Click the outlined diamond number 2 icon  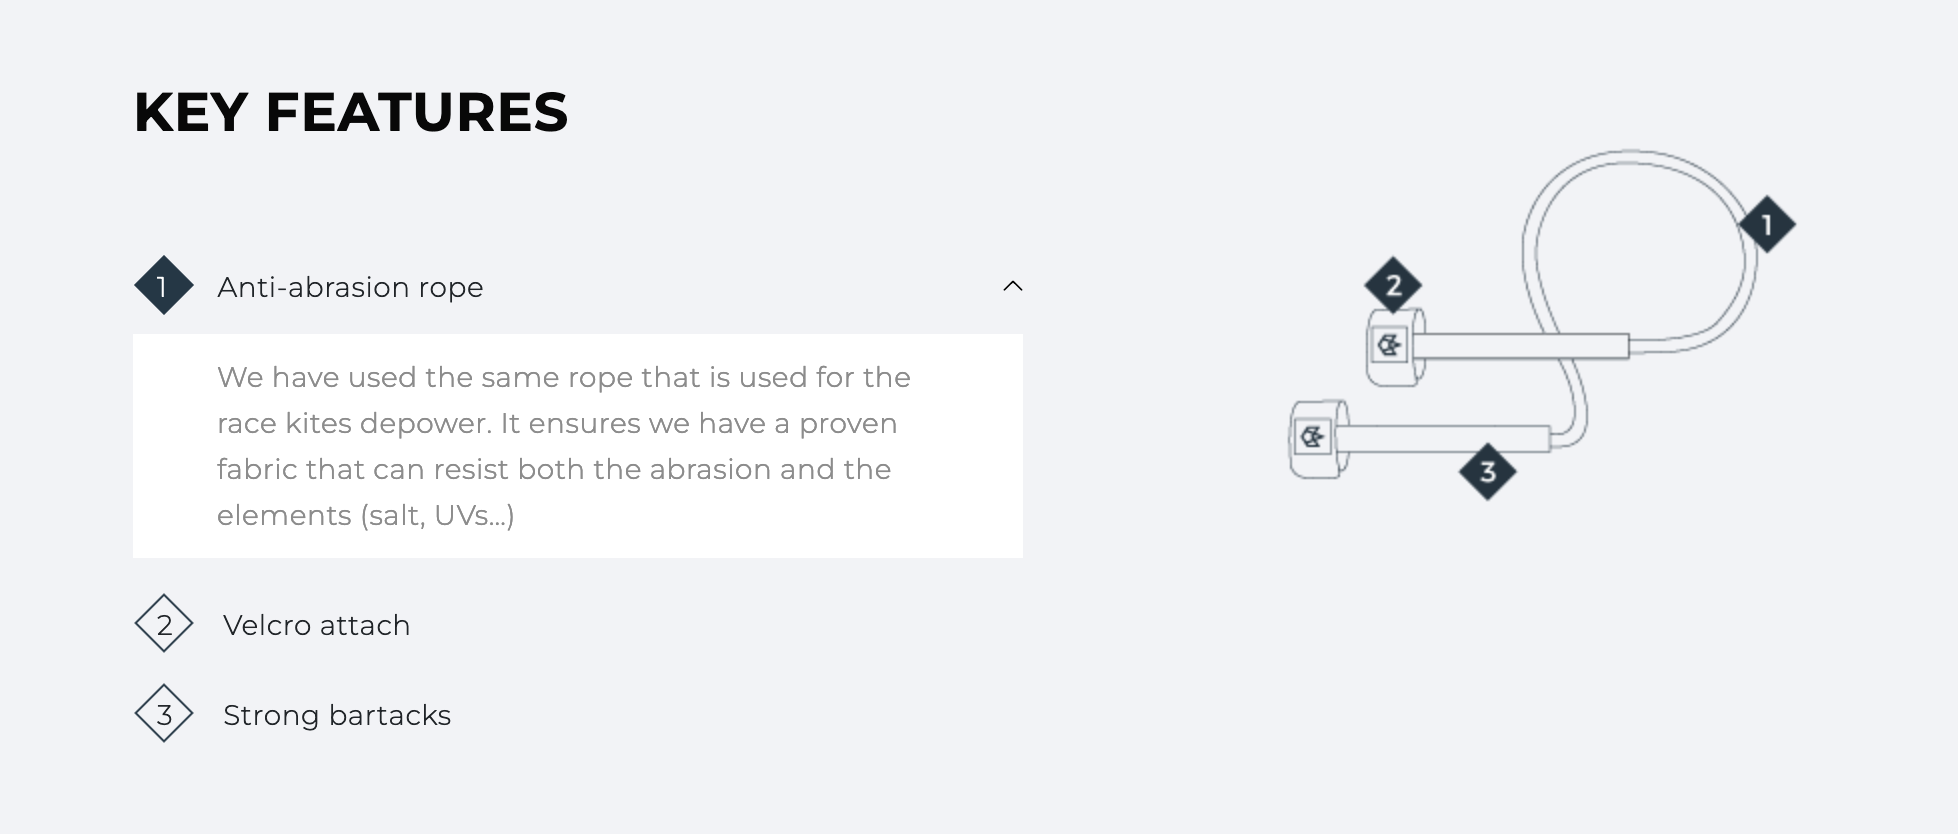[x=163, y=624]
